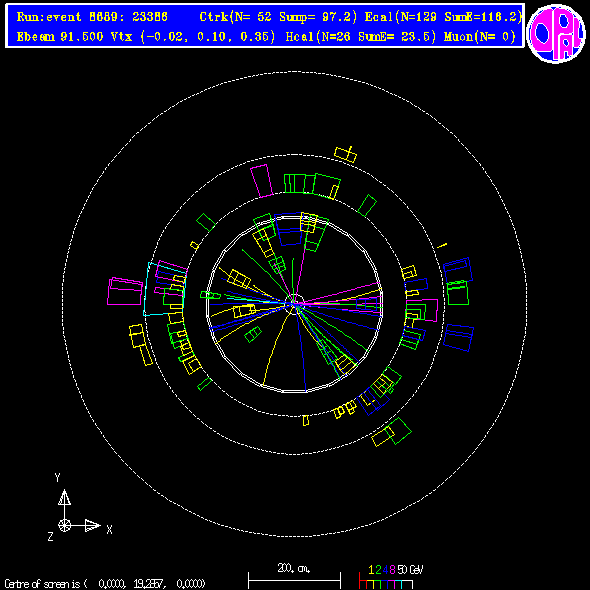Viewport: 590px width, 590px height.
Task: Select the large cyan calorimeter cluster box
Action: tap(165, 289)
